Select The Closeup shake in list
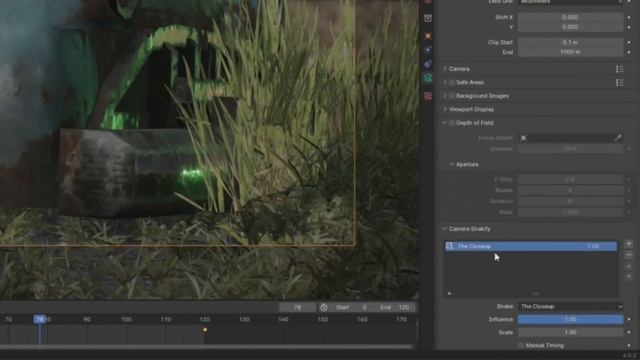Image resolution: width=640 pixels, height=360 pixels. 531,246
